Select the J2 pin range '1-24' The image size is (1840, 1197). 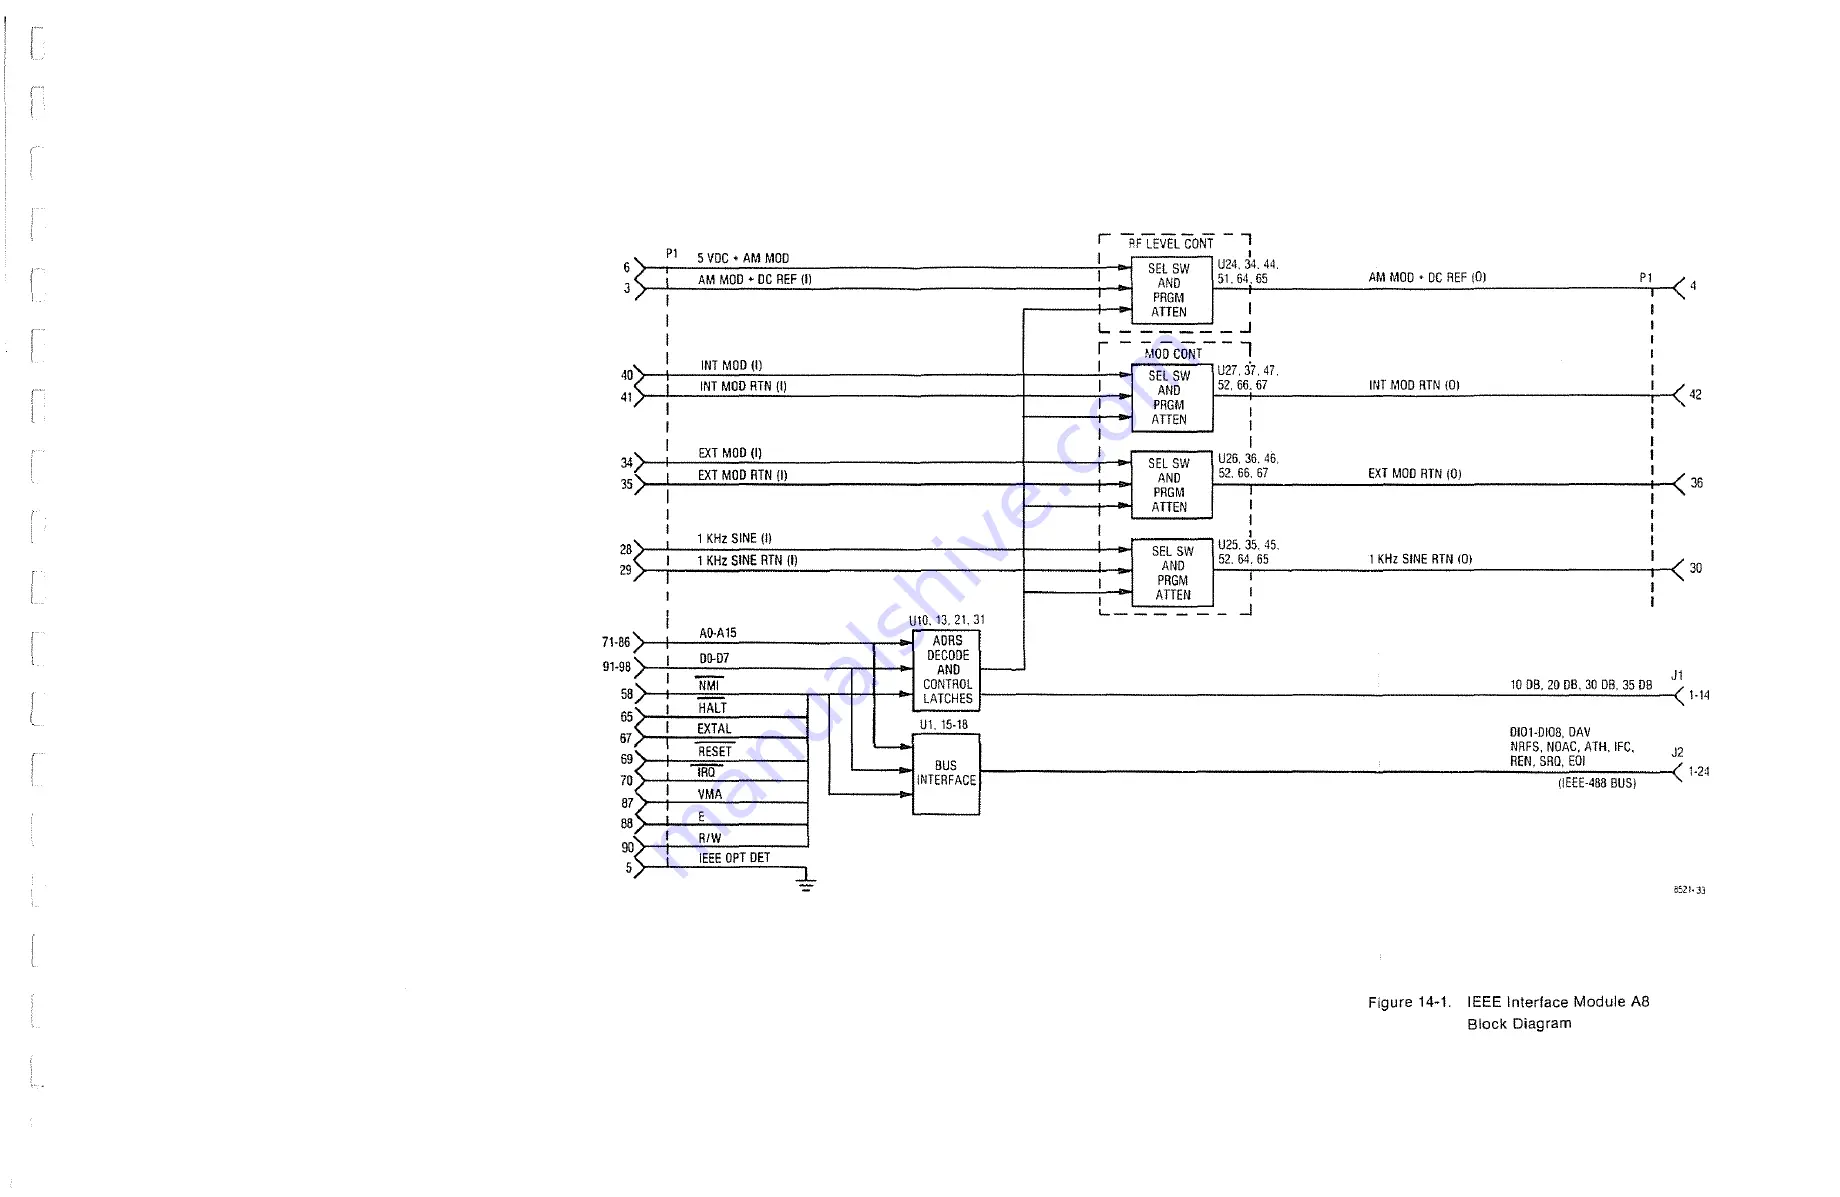click(x=1699, y=771)
